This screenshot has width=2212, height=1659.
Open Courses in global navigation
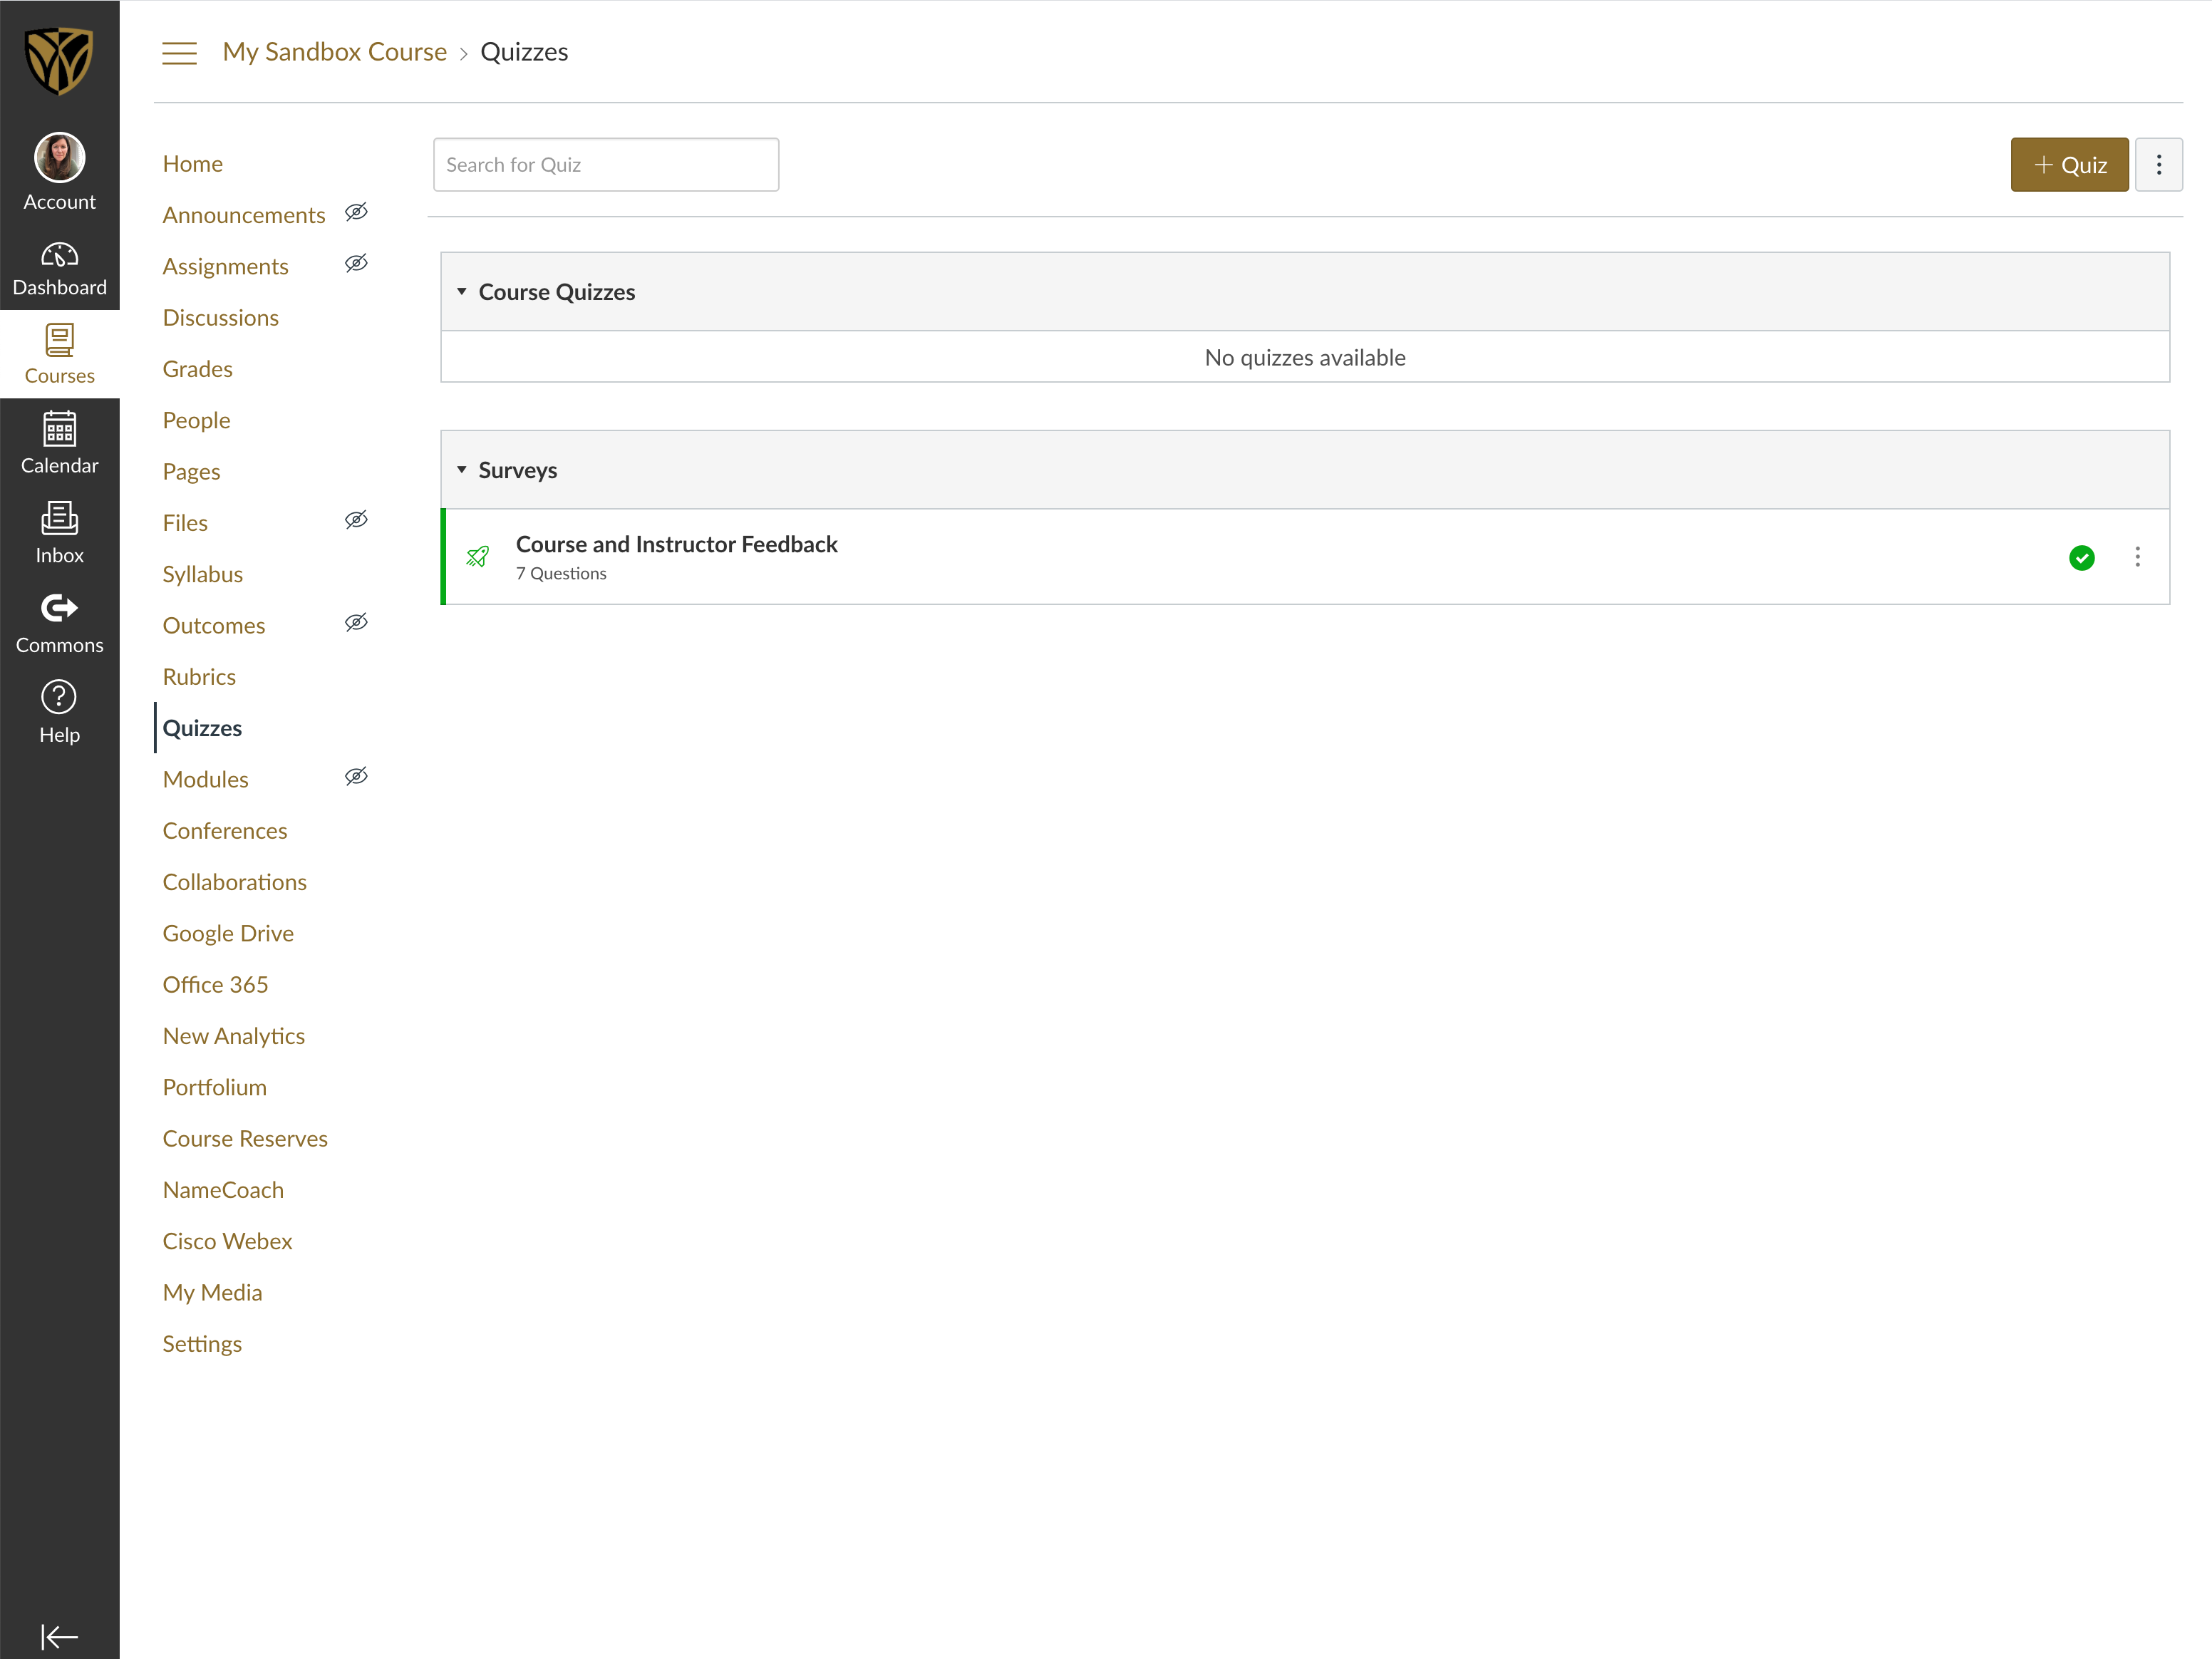point(59,354)
